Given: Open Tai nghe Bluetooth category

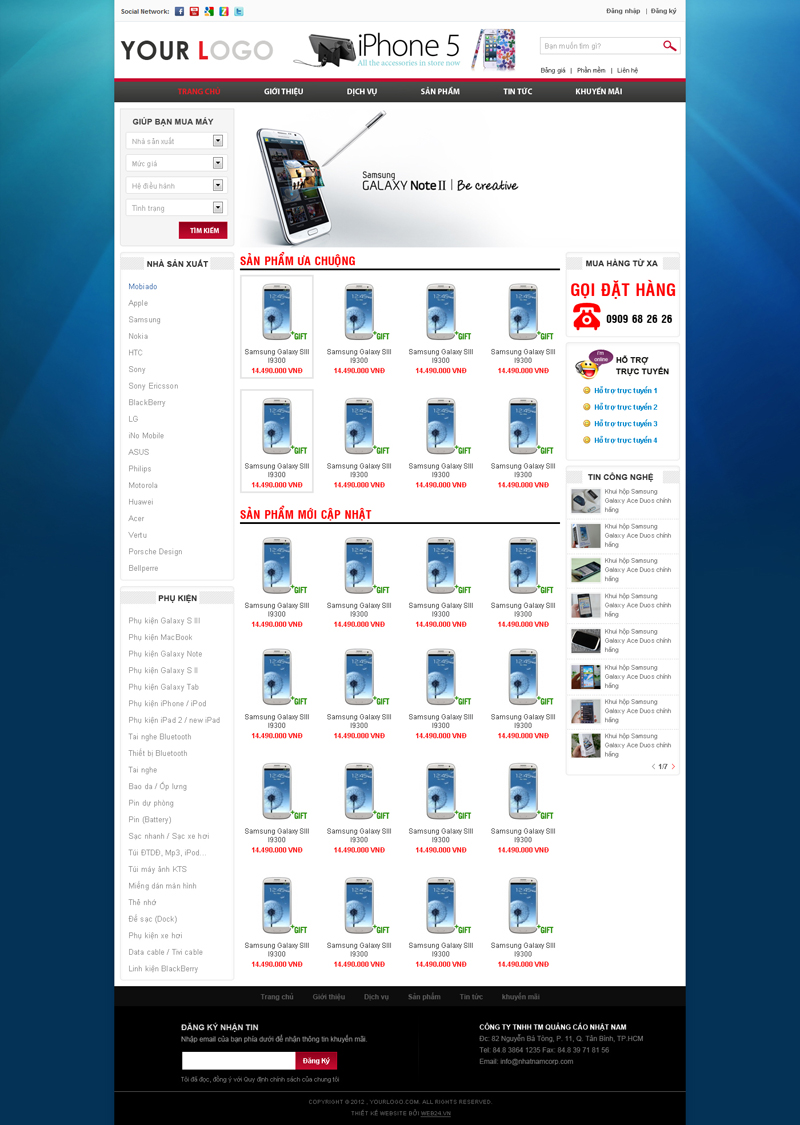Looking at the screenshot, I should [159, 737].
